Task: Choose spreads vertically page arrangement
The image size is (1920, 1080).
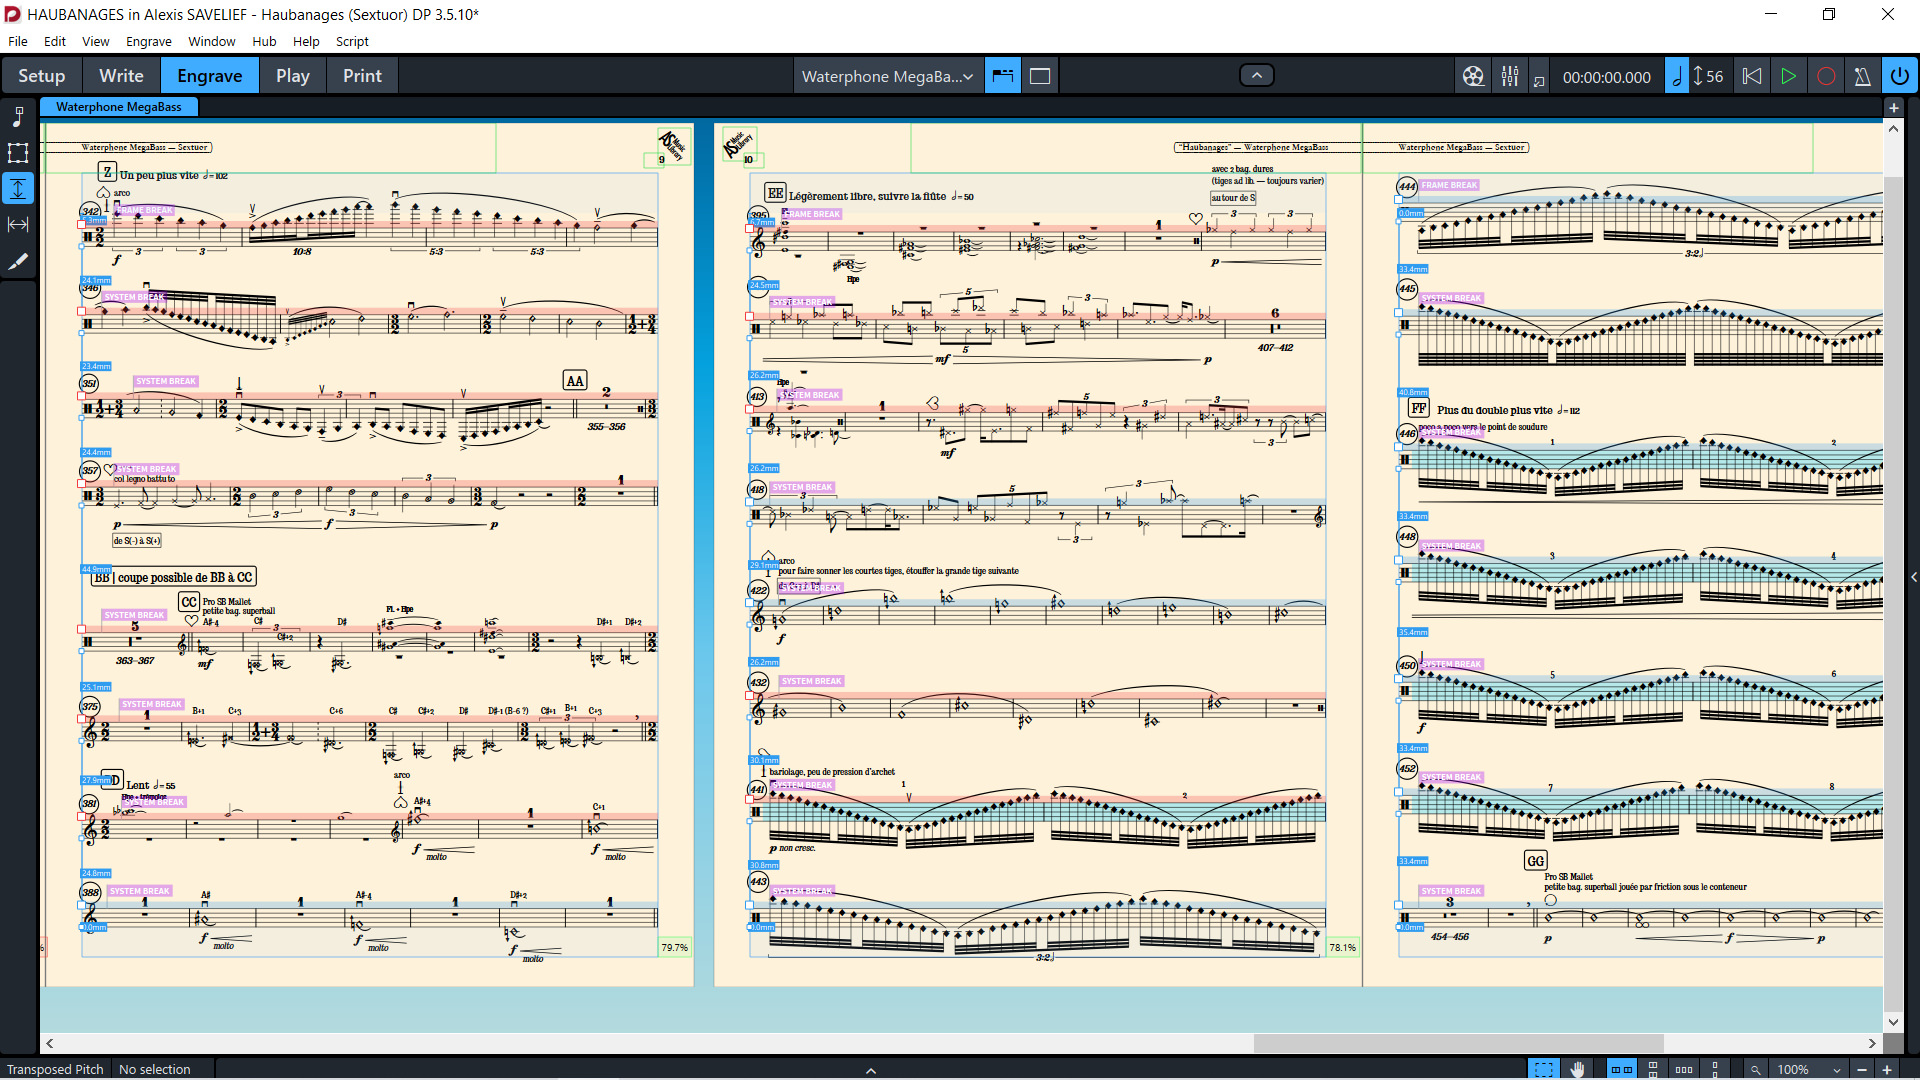Action: point(1653,1069)
